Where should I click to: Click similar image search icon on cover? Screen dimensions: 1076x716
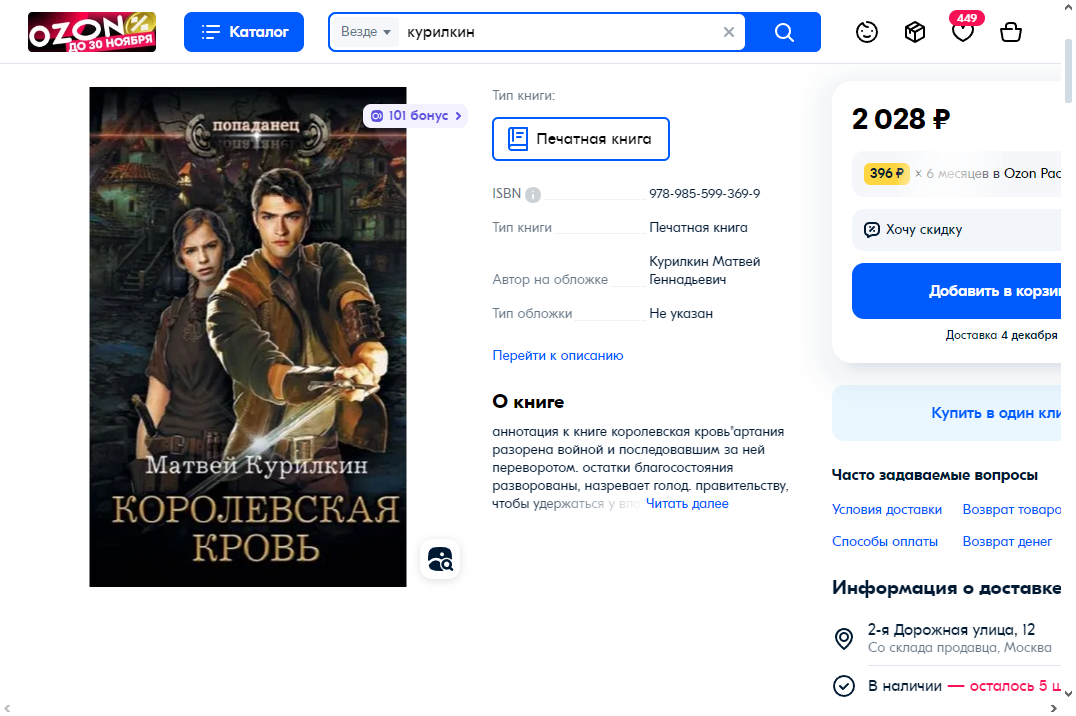click(x=440, y=559)
